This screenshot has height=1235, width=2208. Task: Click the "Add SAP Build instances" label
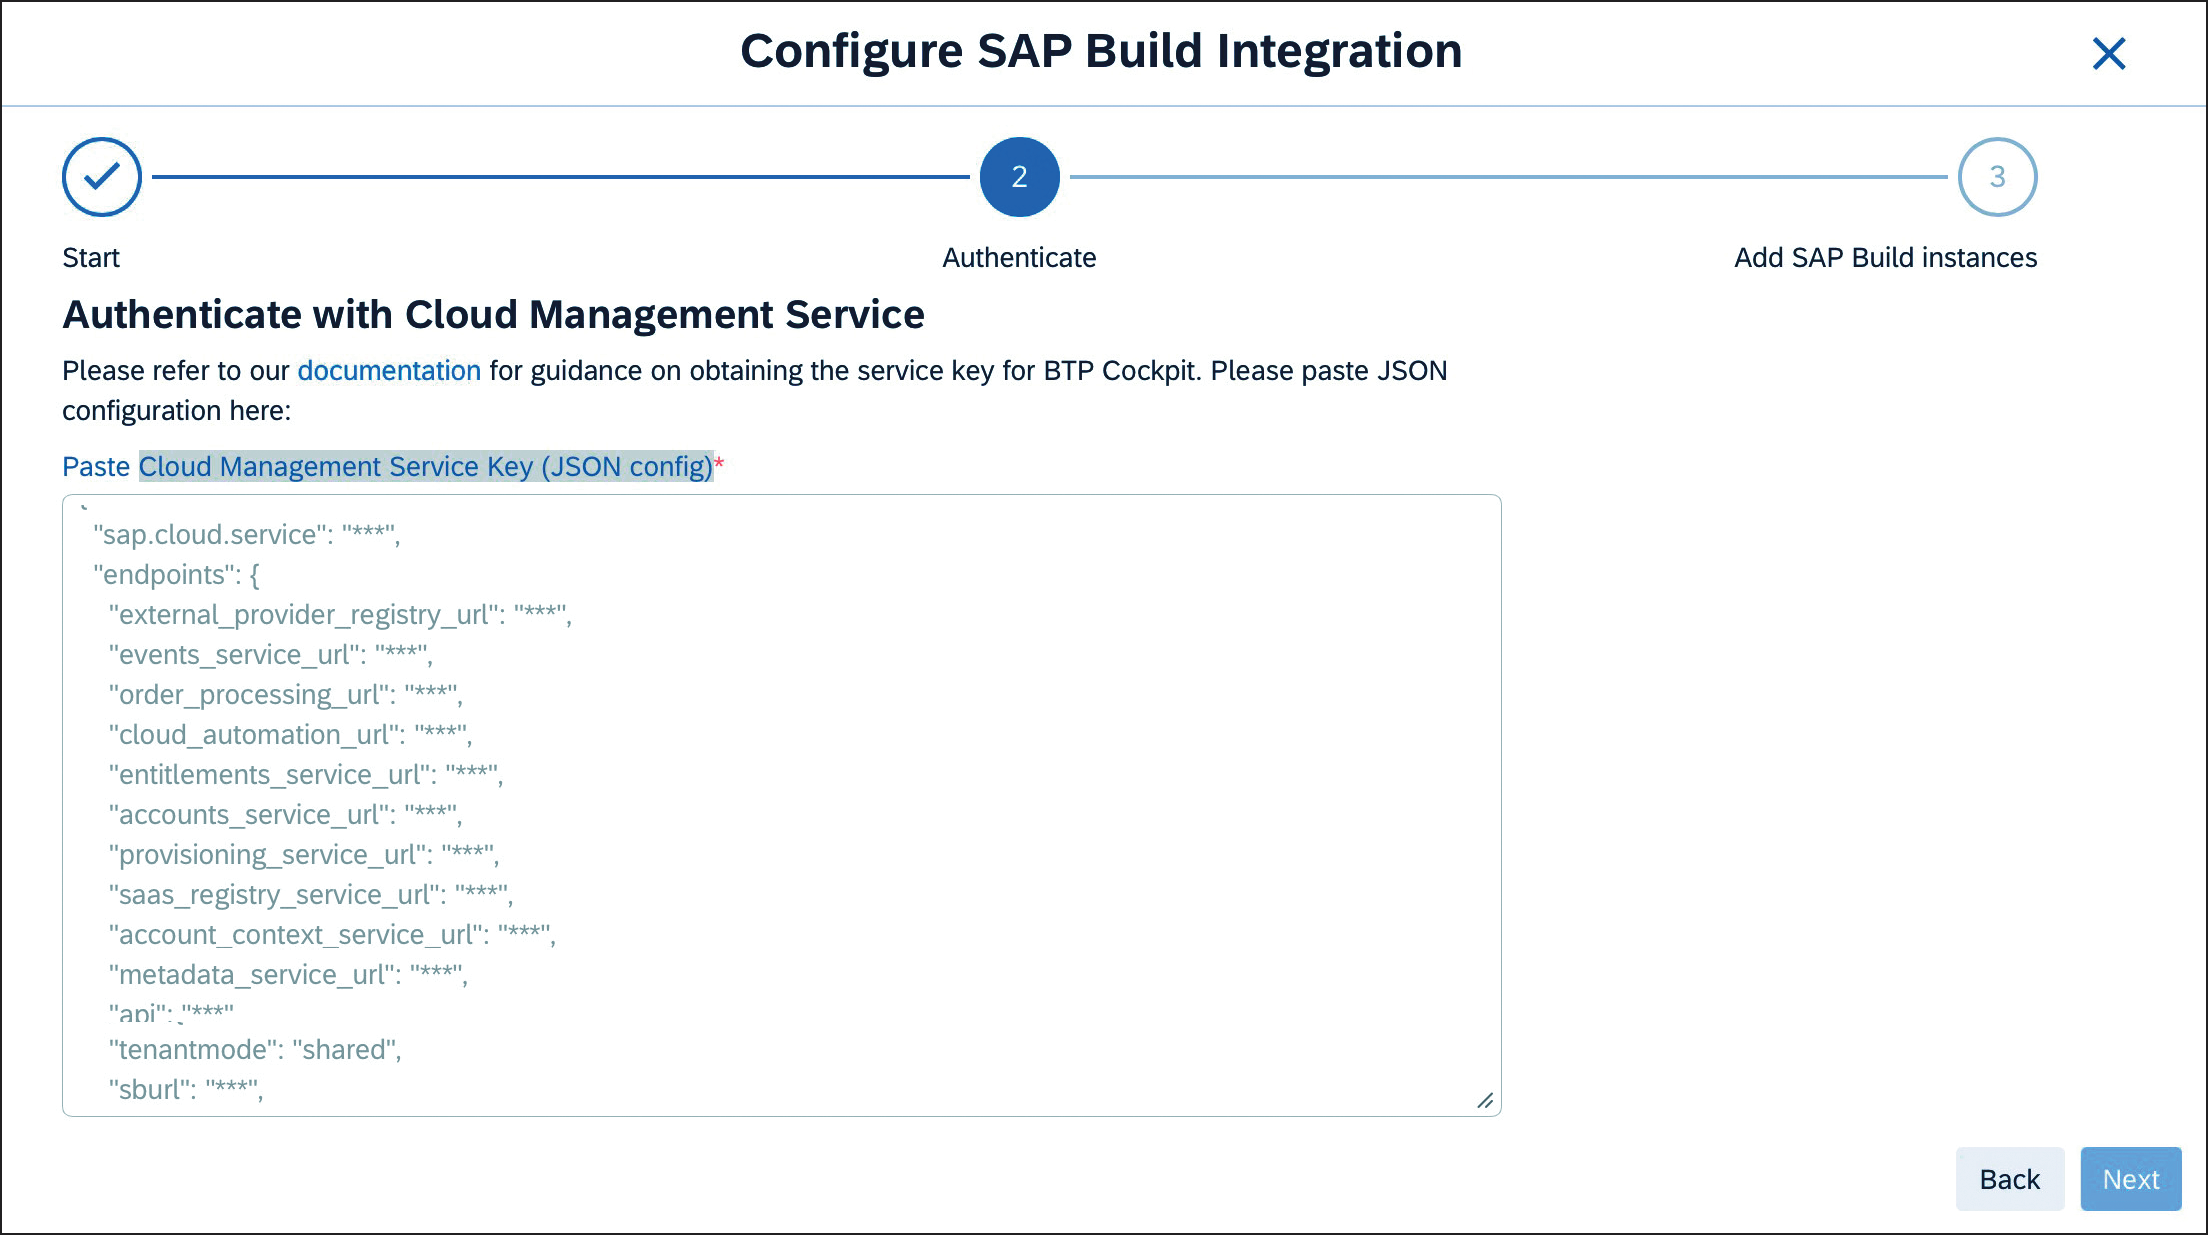(1885, 258)
